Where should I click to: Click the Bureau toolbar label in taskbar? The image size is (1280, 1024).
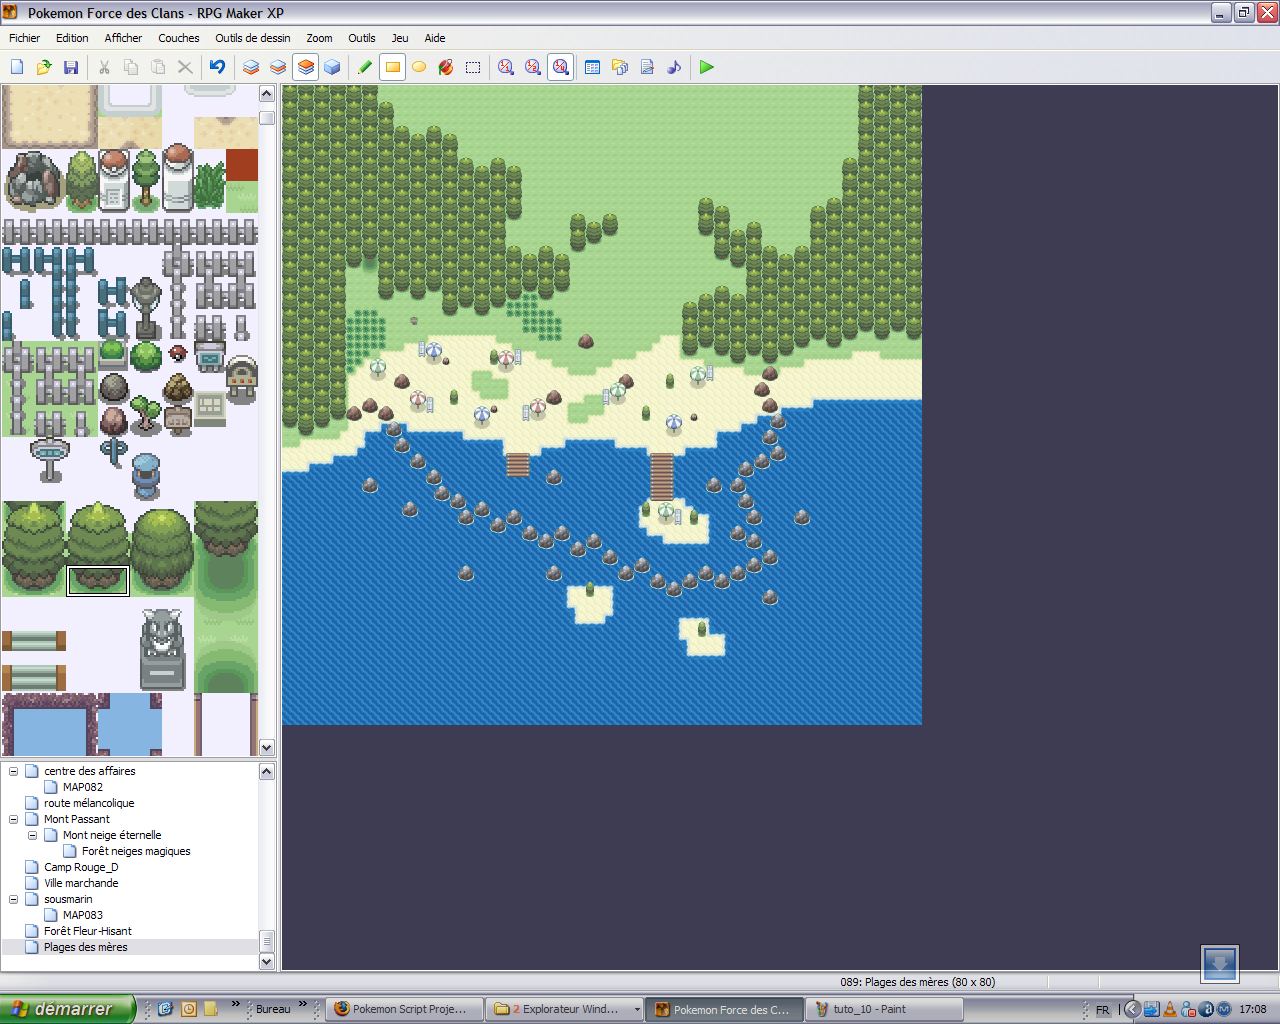(273, 1009)
